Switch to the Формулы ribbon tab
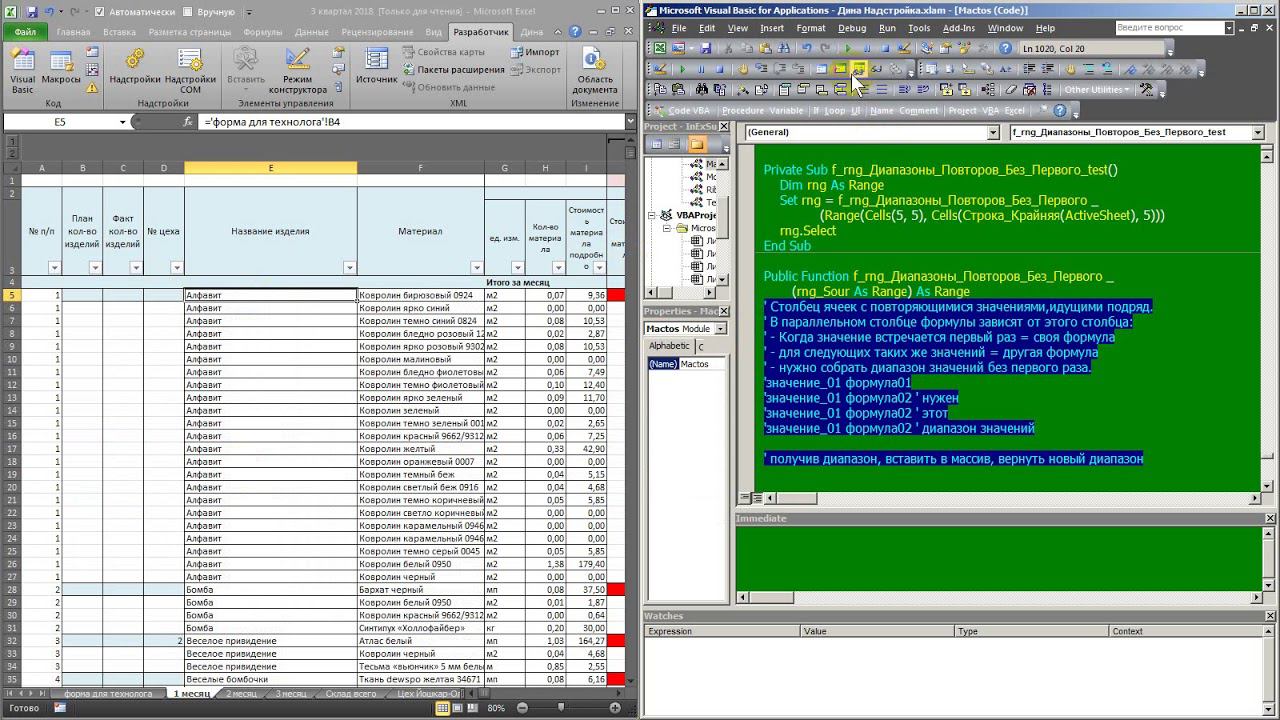 (263, 32)
